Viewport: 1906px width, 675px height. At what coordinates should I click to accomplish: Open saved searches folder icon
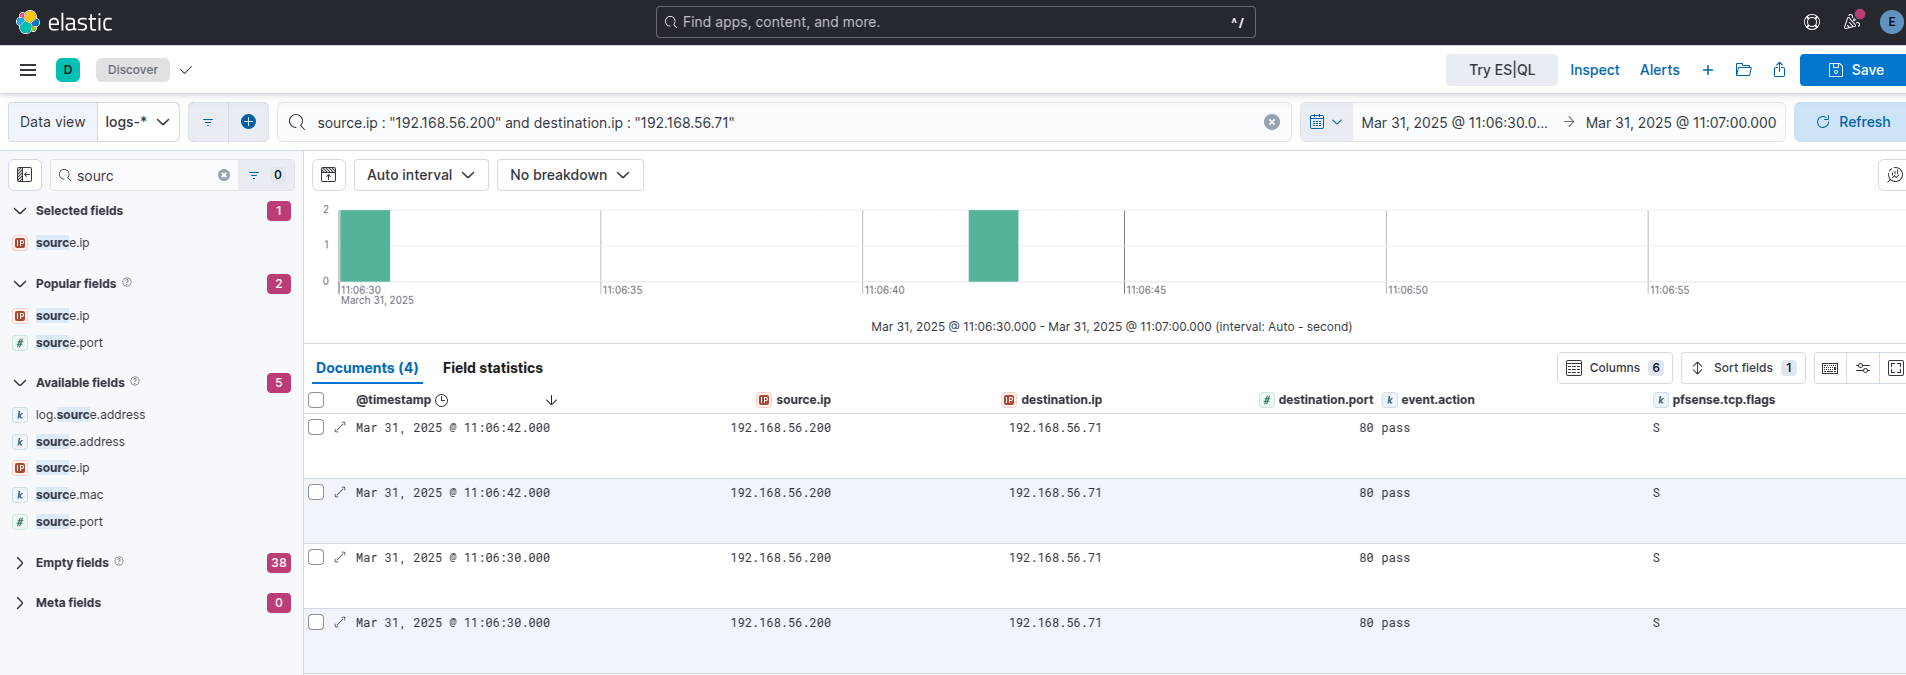coord(1743,70)
